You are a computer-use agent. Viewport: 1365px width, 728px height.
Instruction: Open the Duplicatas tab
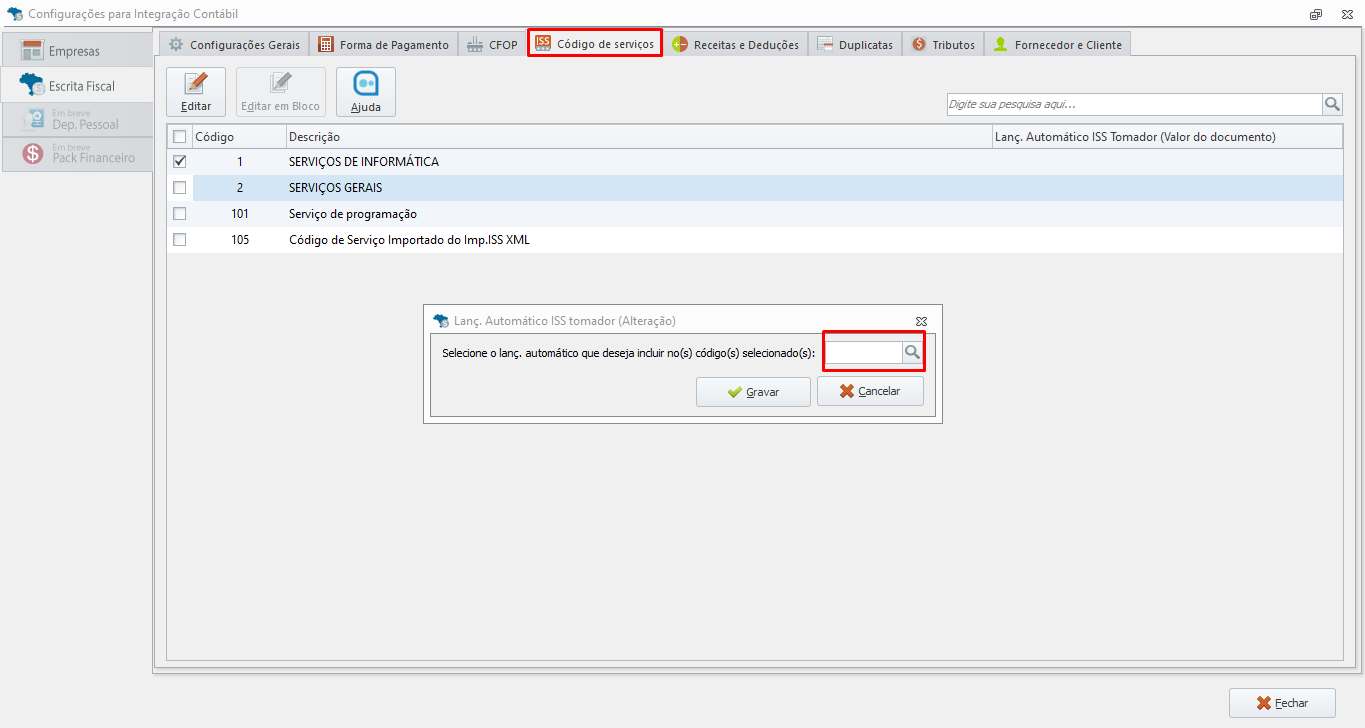point(855,44)
